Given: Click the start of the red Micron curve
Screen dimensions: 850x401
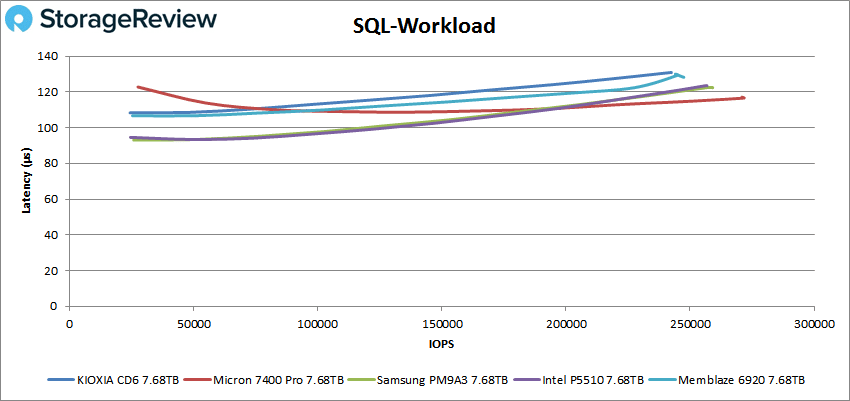Looking at the screenshot, I should click(138, 87).
